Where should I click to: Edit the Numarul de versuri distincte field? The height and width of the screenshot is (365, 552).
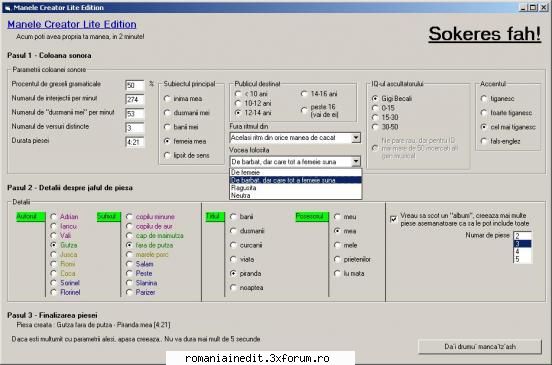135,128
